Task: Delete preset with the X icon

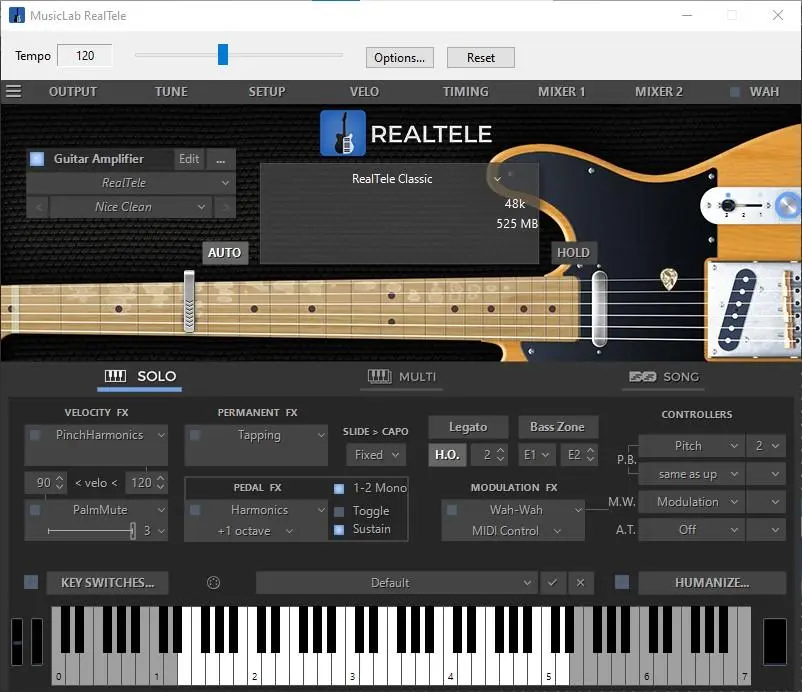Action: (580, 583)
